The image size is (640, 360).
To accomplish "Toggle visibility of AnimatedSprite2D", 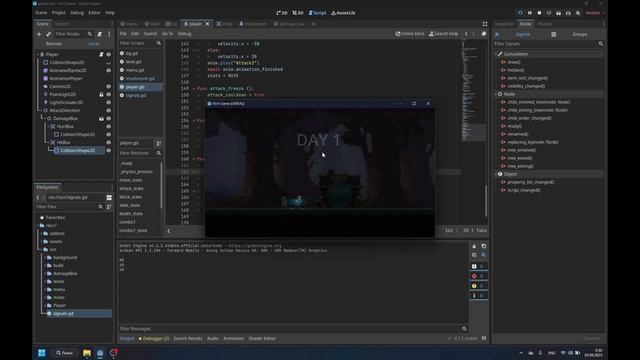I will pos(109,70).
